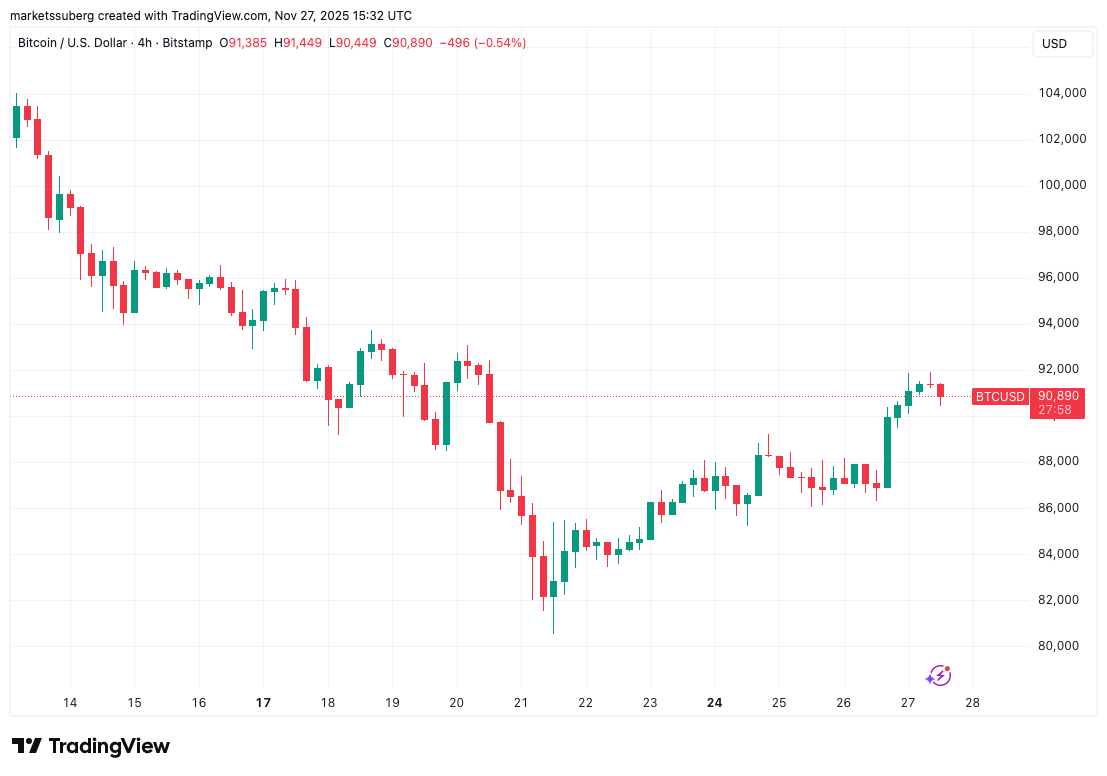
Task: Click the 80,000 price scale label
Action: pyautogui.click(x=1059, y=644)
